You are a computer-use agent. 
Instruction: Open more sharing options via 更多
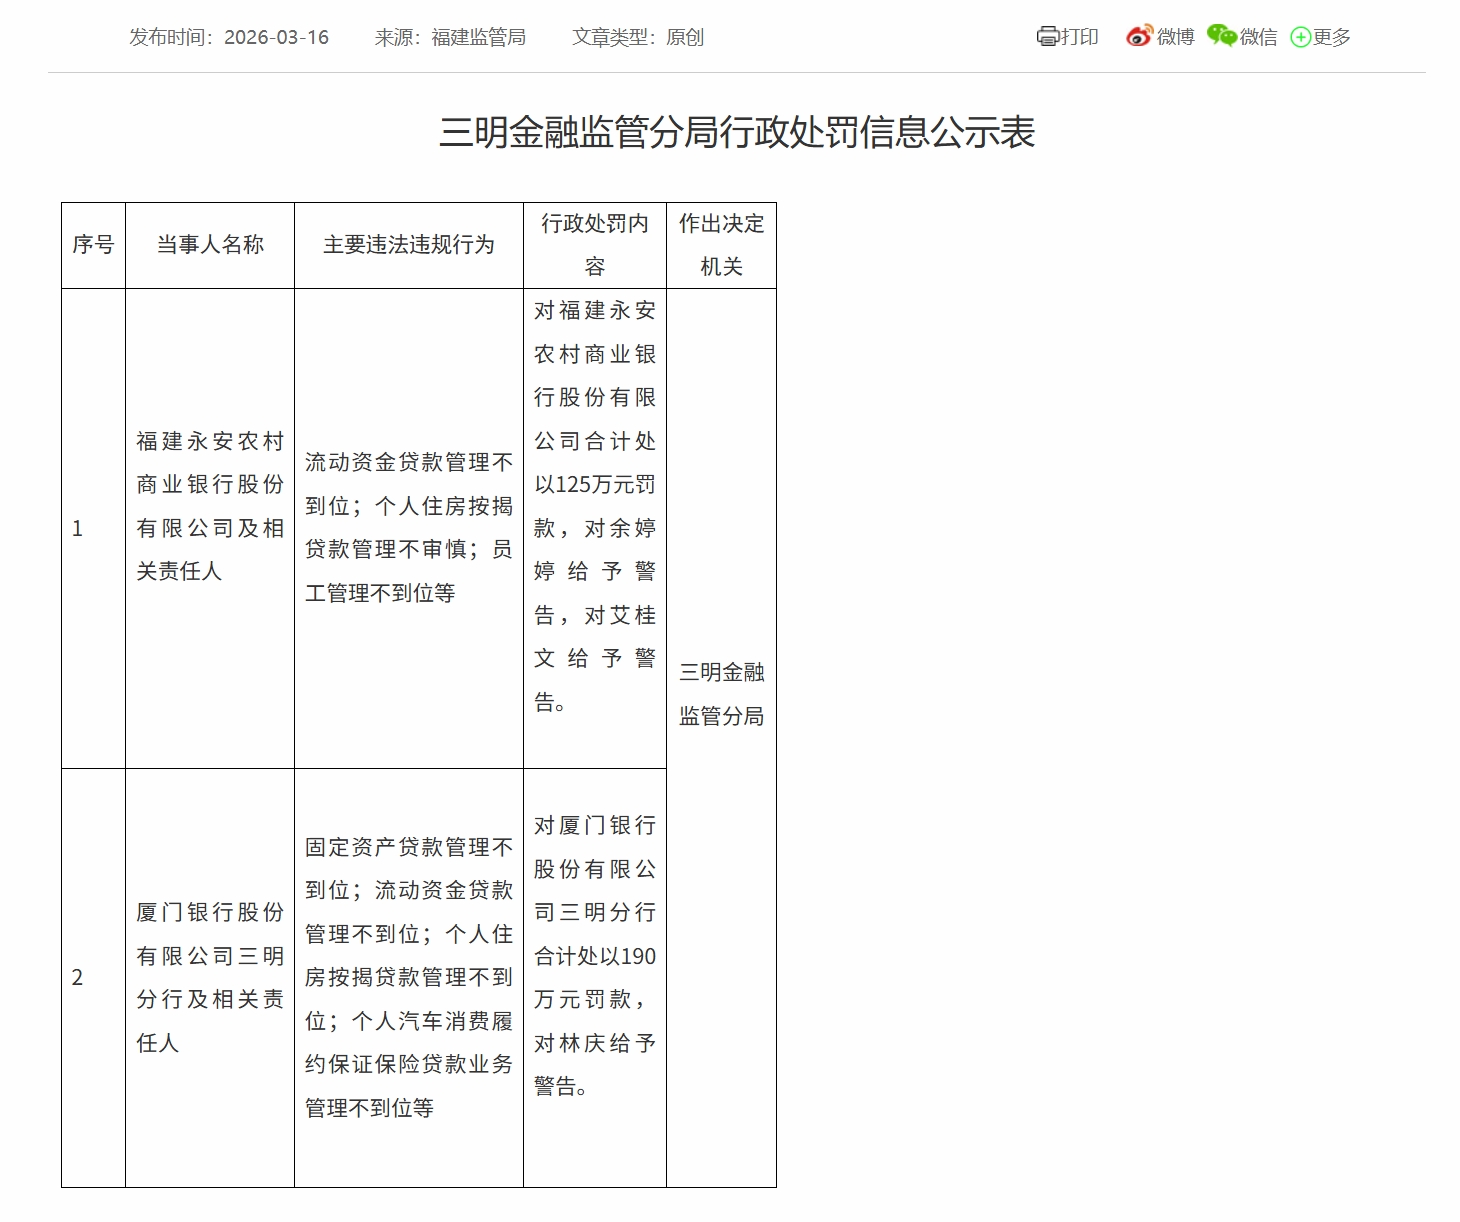[1330, 36]
